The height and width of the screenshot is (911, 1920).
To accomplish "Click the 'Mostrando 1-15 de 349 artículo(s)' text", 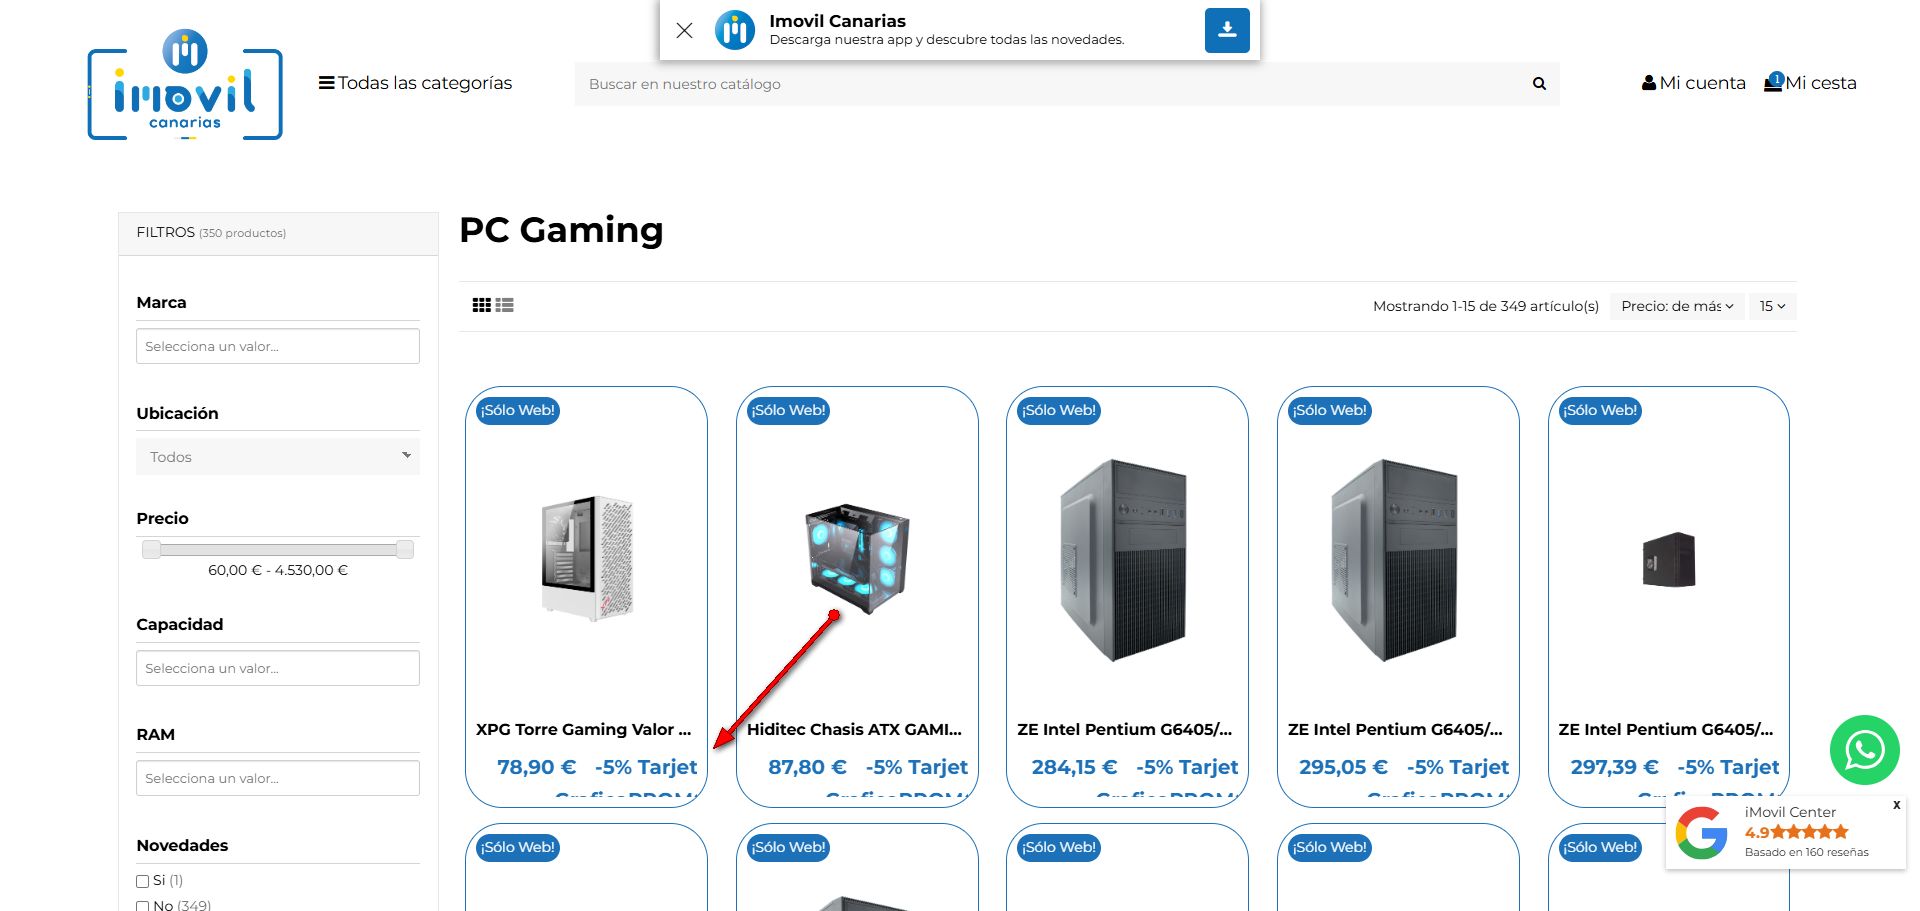I will click(x=1486, y=306).
